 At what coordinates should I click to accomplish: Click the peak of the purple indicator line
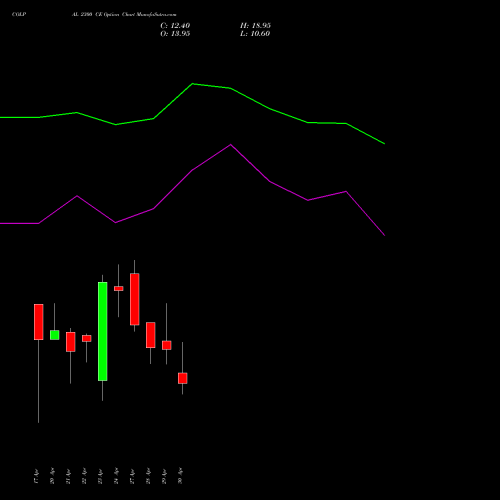(231, 145)
